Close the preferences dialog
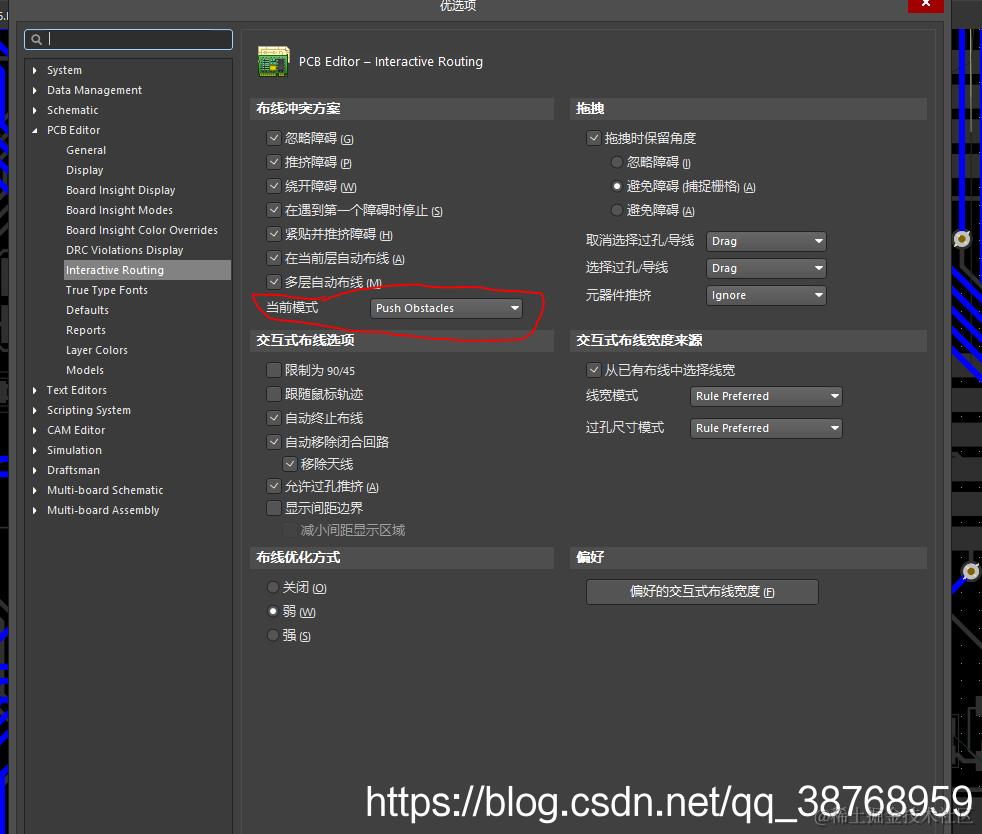 coord(926,4)
